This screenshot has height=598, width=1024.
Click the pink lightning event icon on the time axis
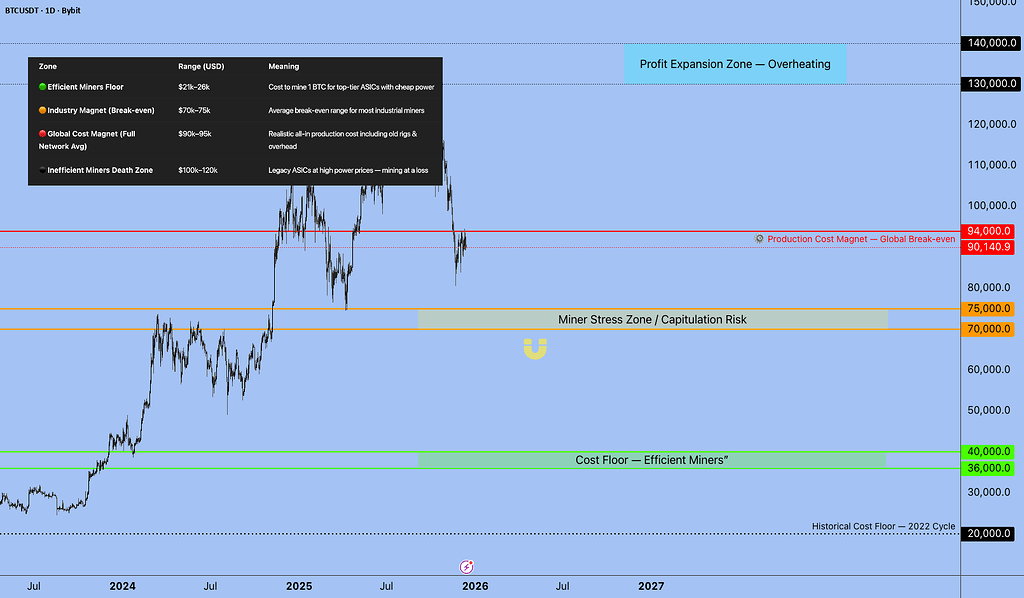(x=466, y=566)
